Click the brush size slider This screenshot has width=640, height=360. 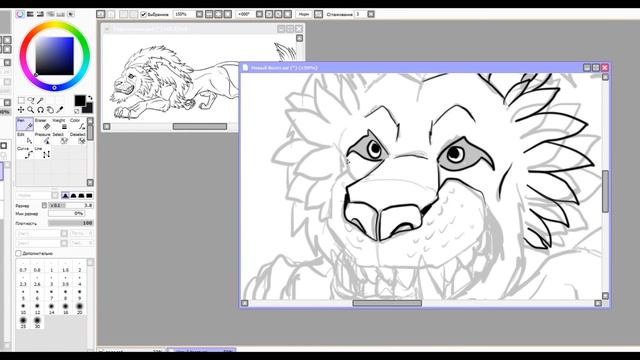pos(71,205)
